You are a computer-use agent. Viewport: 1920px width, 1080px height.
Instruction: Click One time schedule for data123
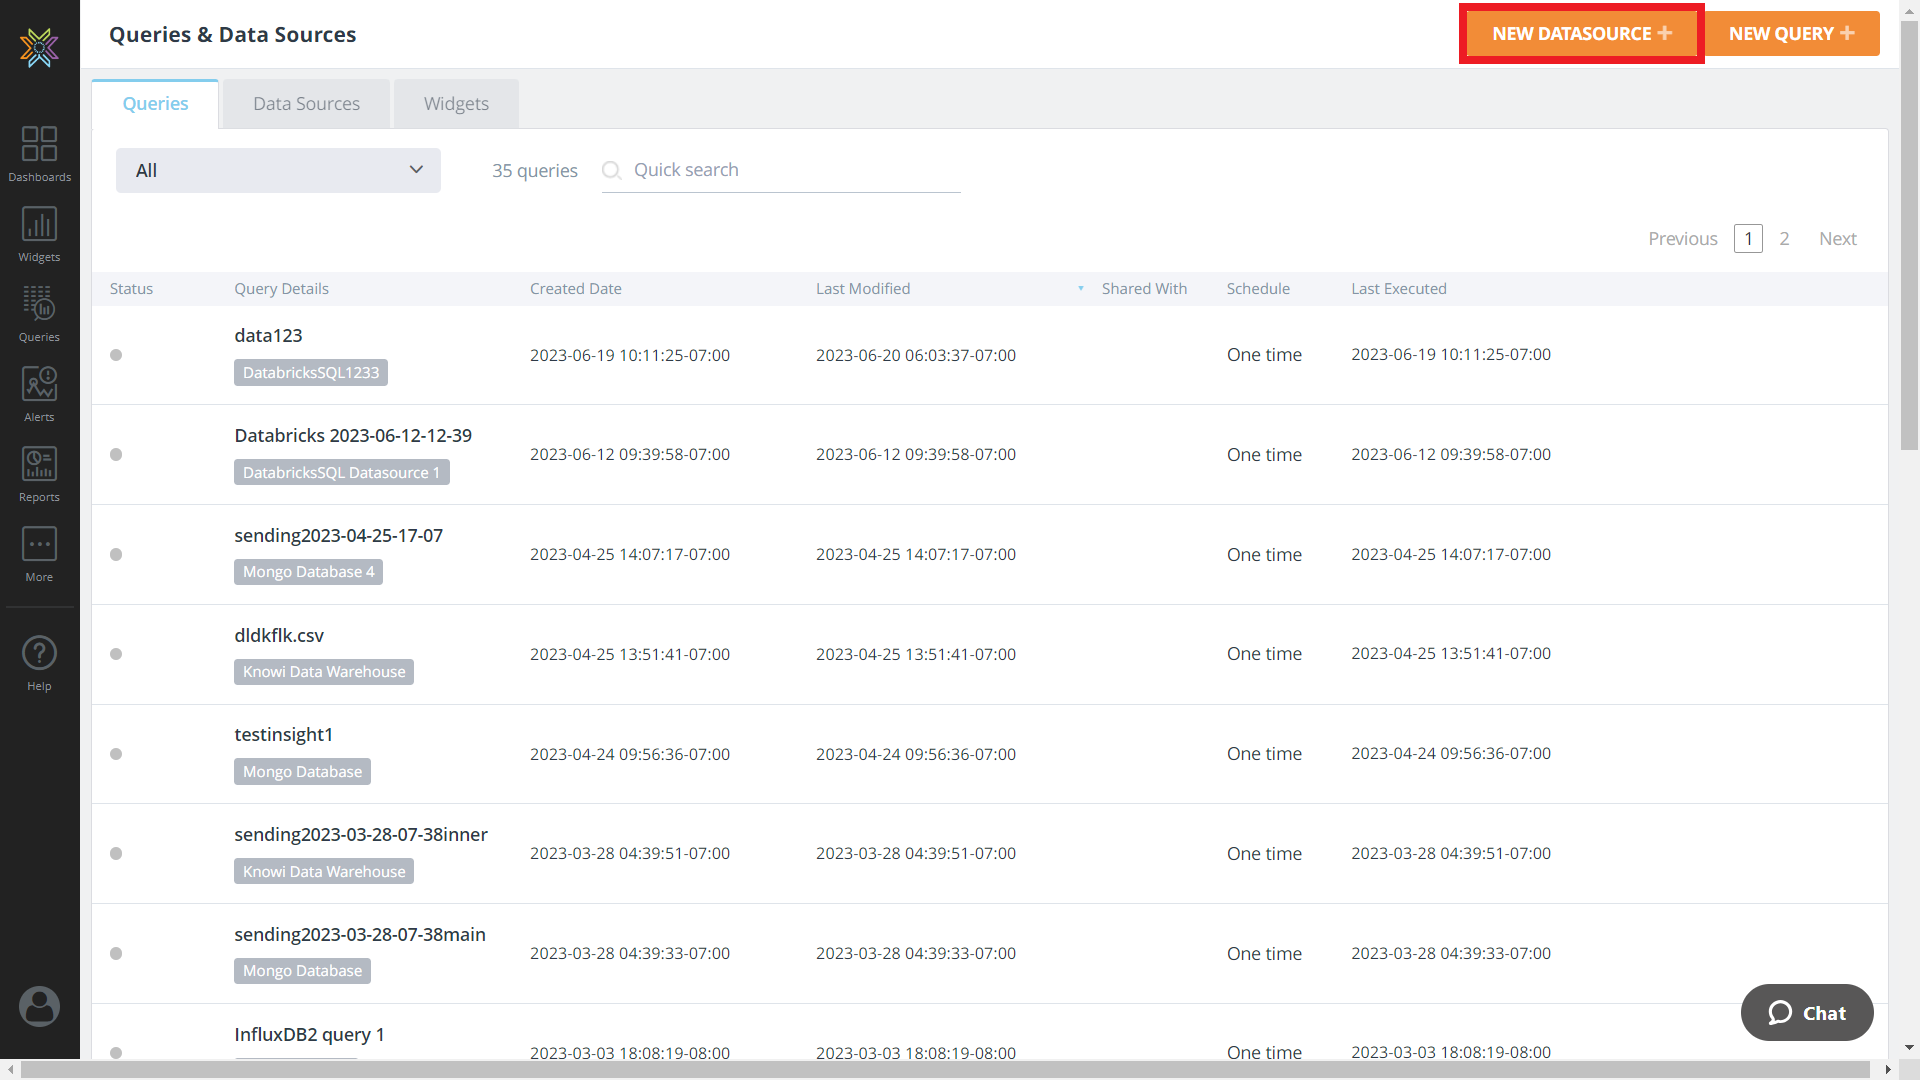(1264, 355)
